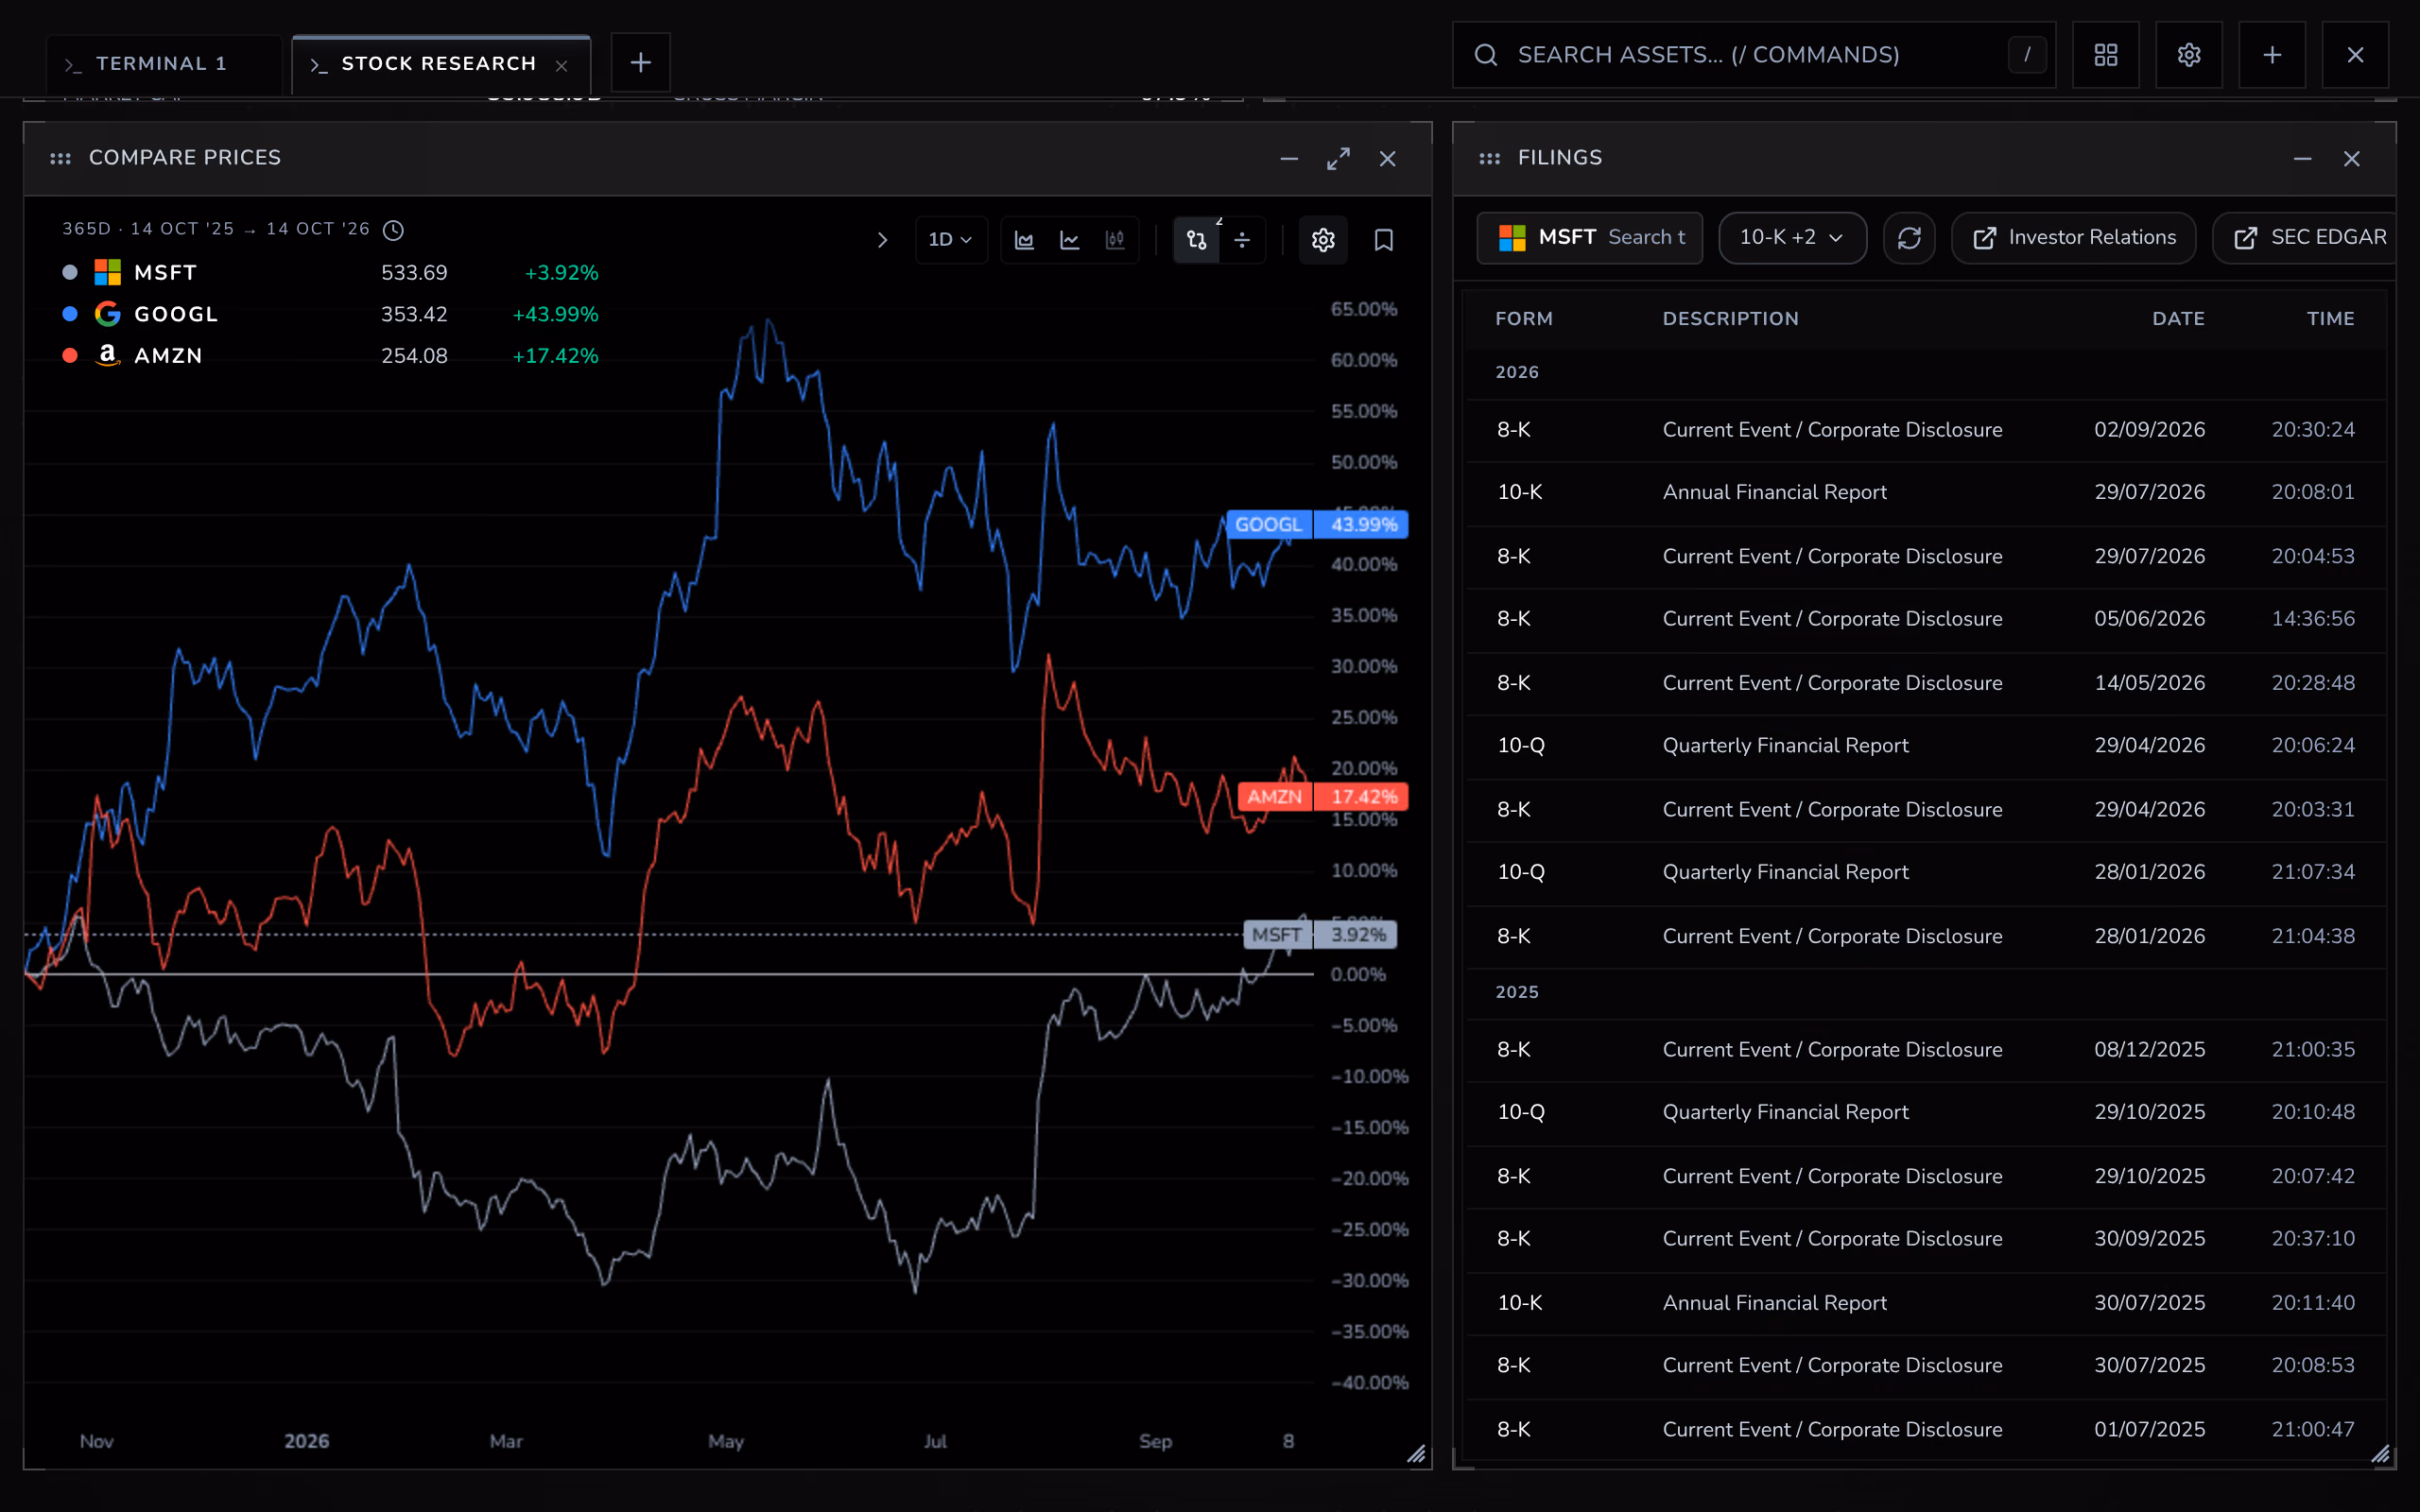The width and height of the screenshot is (2420, 1512).
Task: Open Compare Prices chart settings gear
Action: tap(1323, 240)
